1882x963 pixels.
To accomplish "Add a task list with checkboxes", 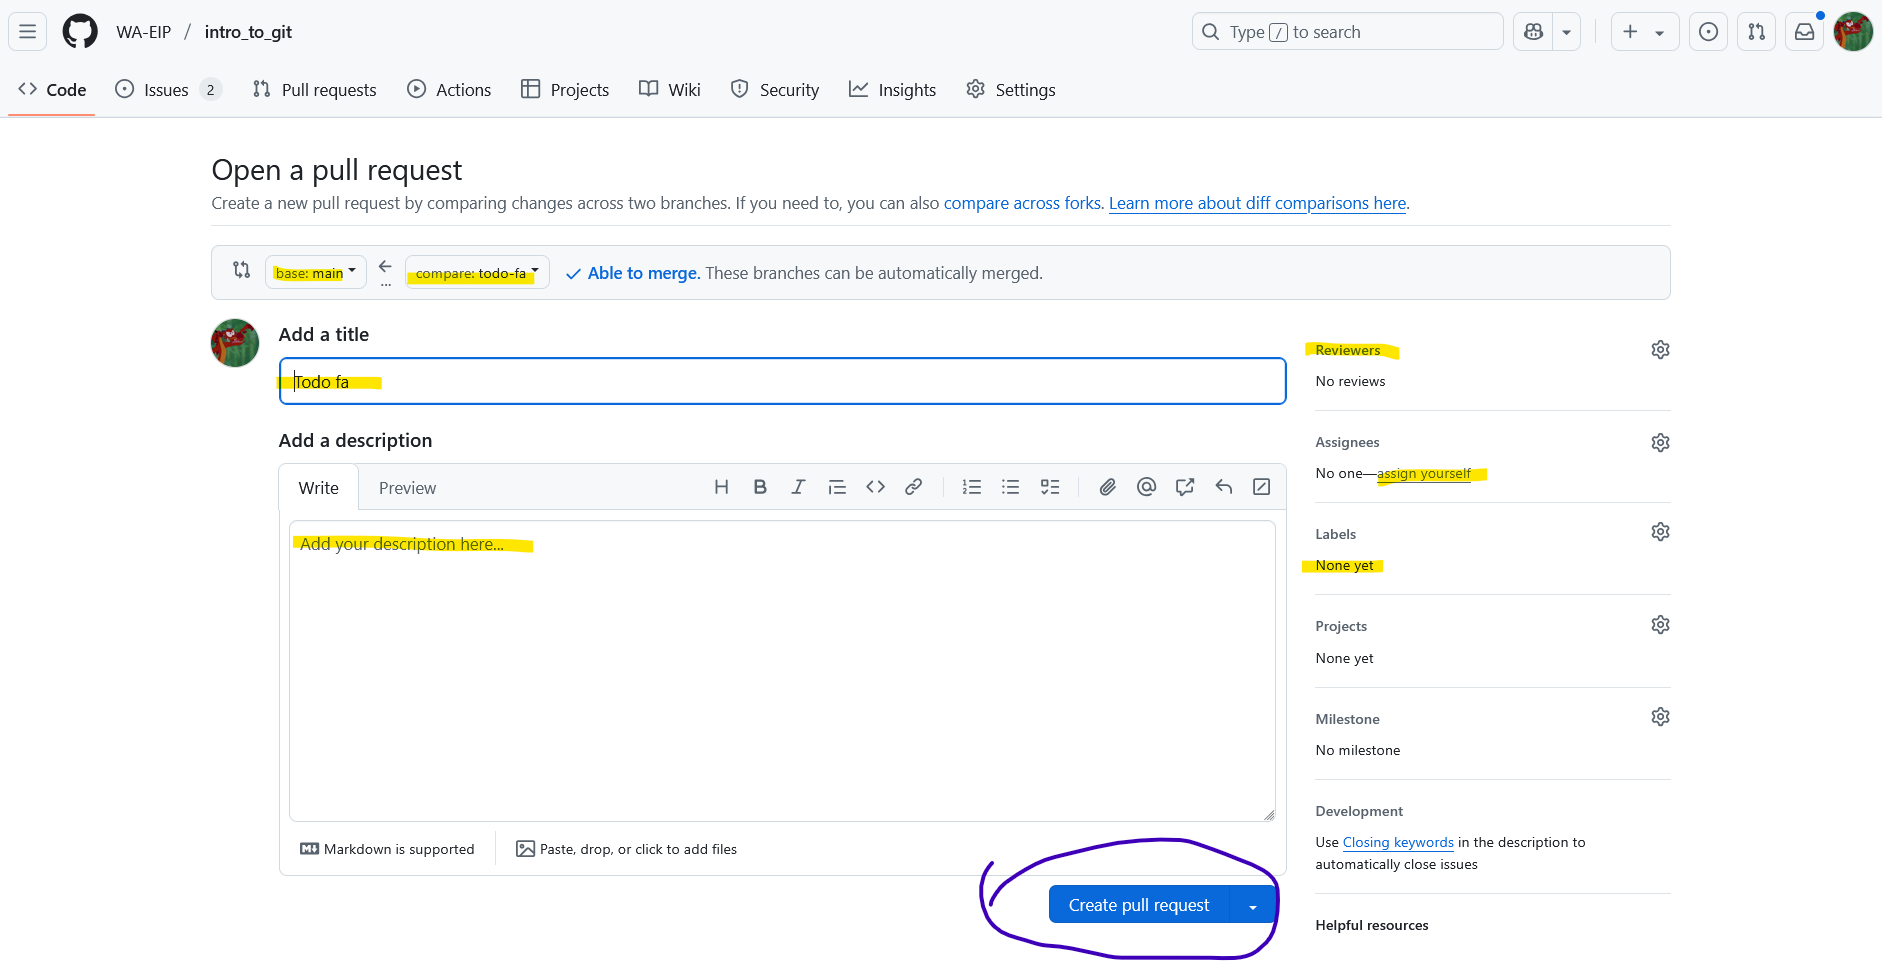I will click(x=1049, y=487).
